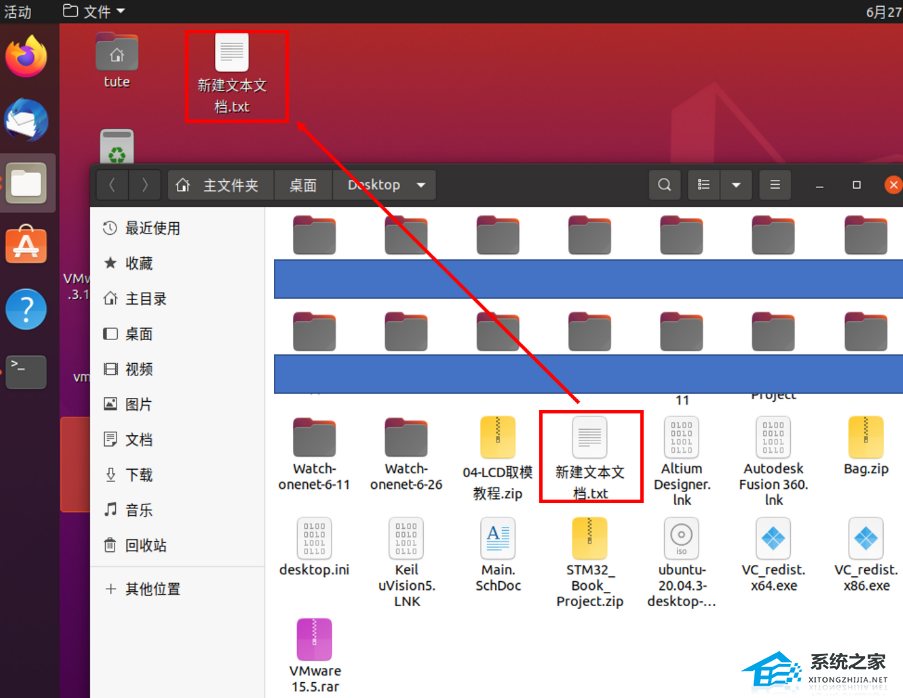
Task: Select Autodesk Fusion 360.lnk file
Action: [773, 461]
